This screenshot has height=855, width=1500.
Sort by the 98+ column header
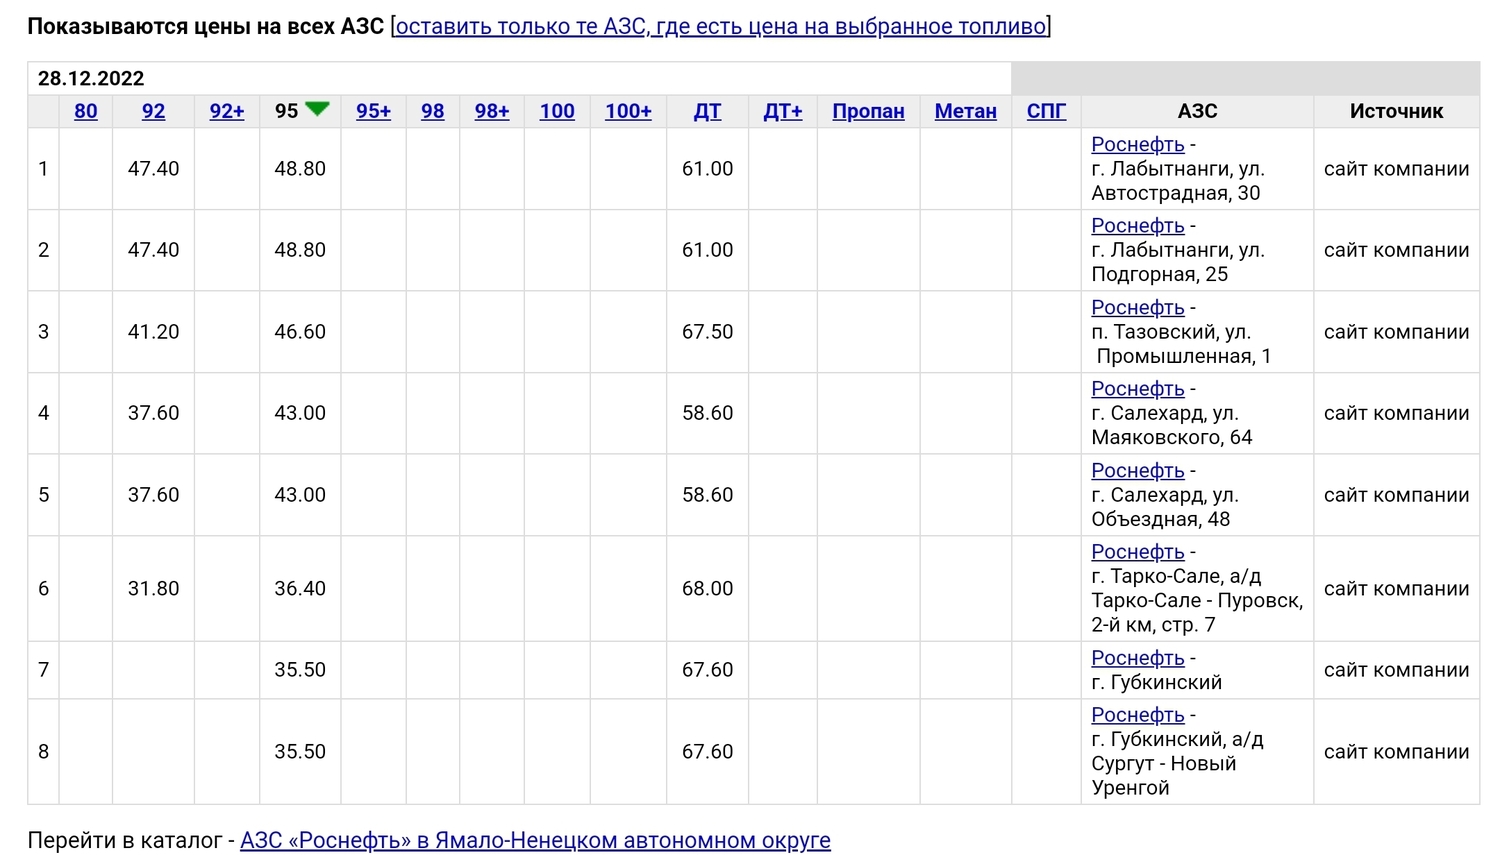(492, 111)
